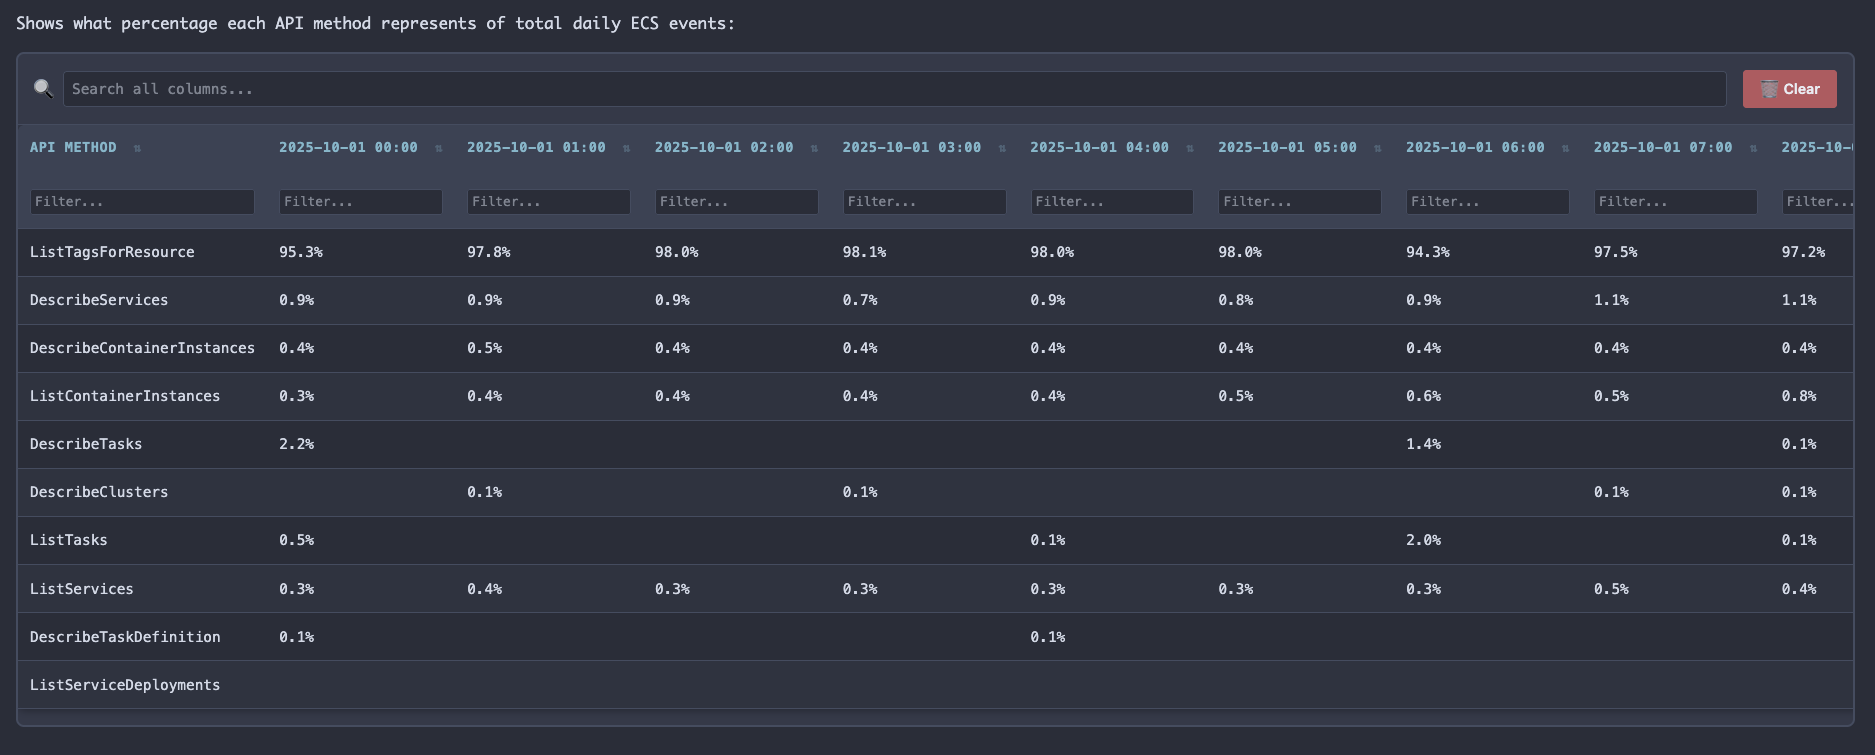Click the Search all columns field
Image resolution: width=1875 pixels, height=755 pixels.
point(893,89)
